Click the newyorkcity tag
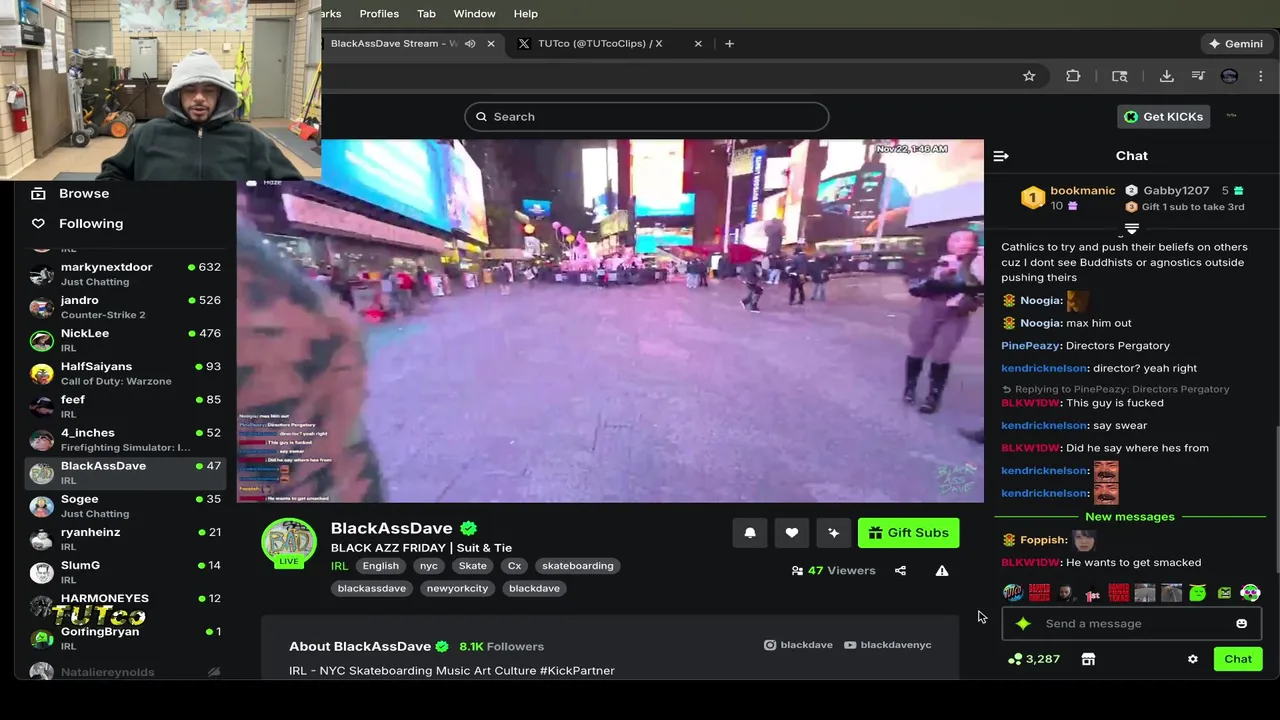Screen dimensions: 1280x720 [x=457, y=589]
